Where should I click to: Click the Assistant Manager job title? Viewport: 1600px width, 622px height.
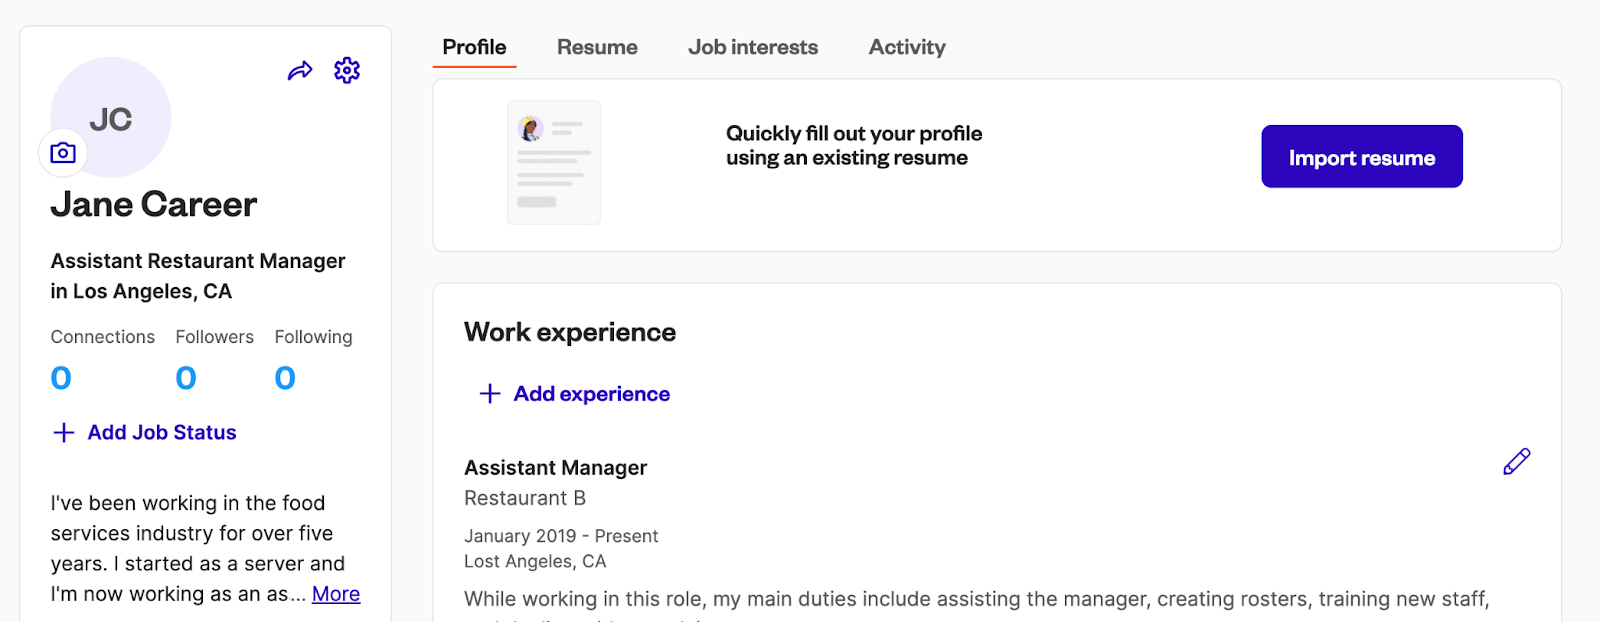pyautogui.click(x=555, y=468)
